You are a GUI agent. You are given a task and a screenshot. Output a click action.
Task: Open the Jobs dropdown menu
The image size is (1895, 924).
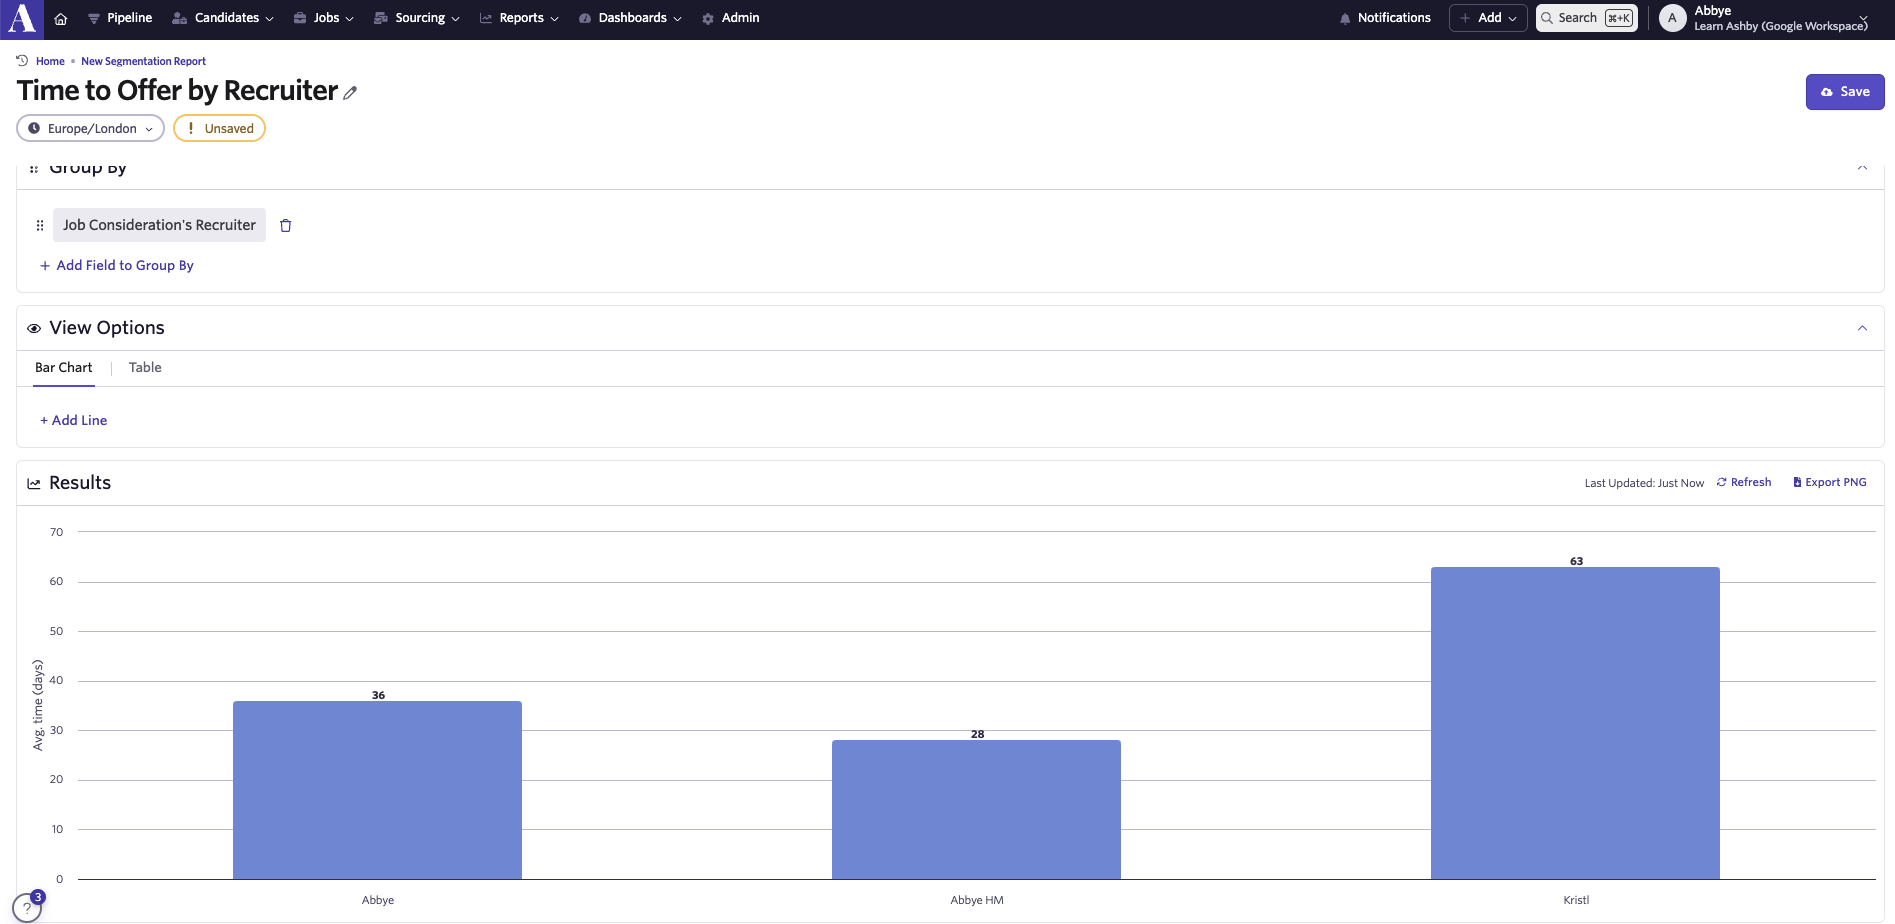coord(323,18)
